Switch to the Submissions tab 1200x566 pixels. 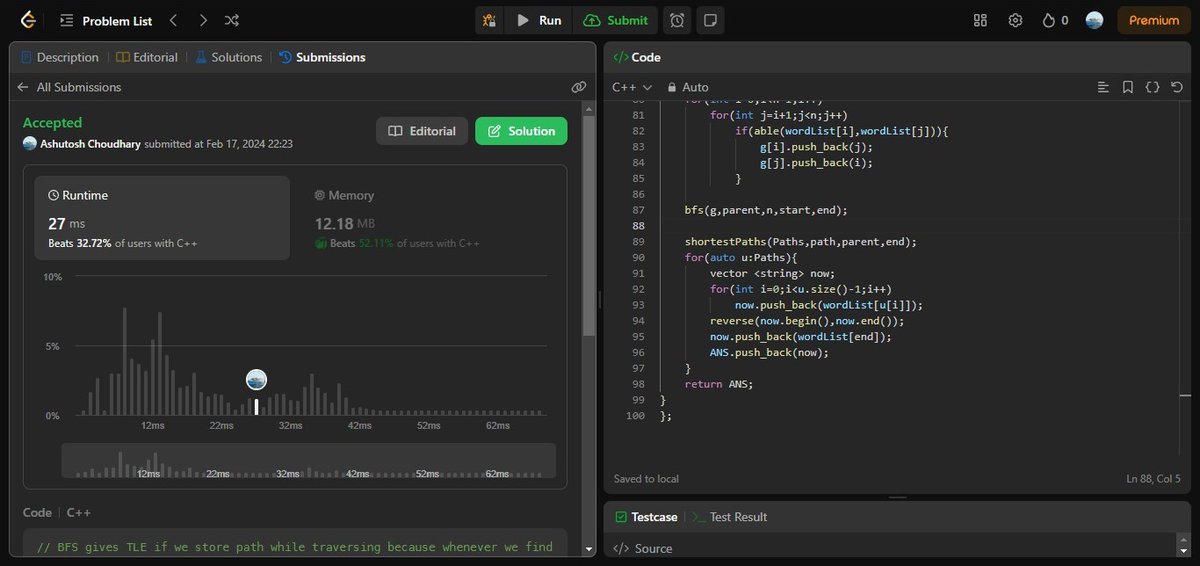point(322,57)
